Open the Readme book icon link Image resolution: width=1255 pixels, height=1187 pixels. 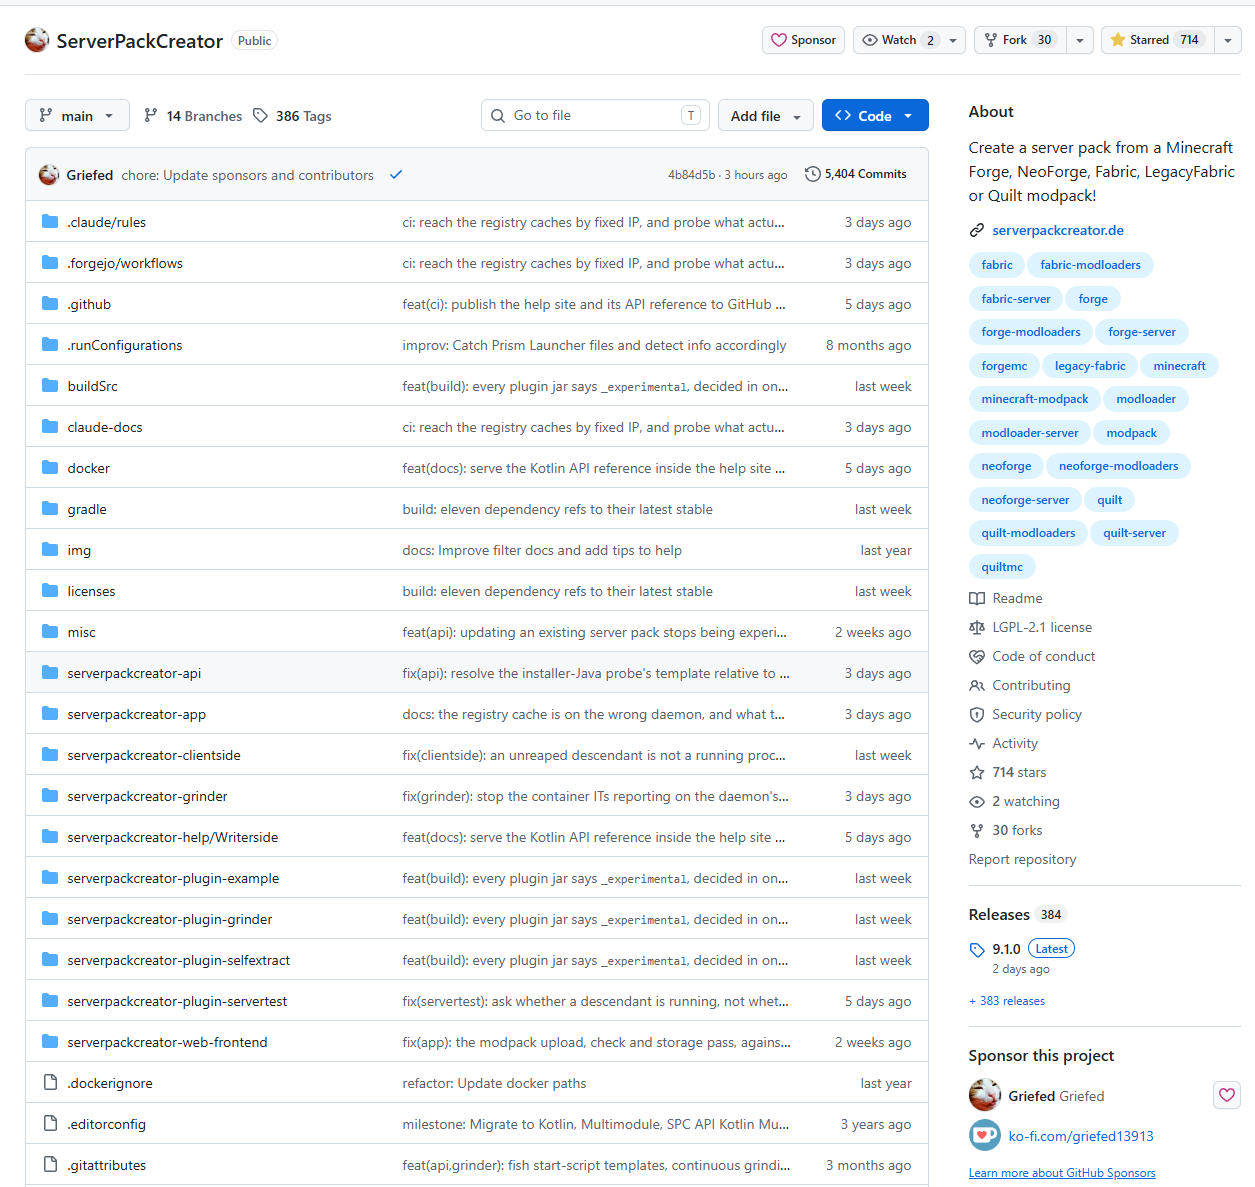[977, 598]
